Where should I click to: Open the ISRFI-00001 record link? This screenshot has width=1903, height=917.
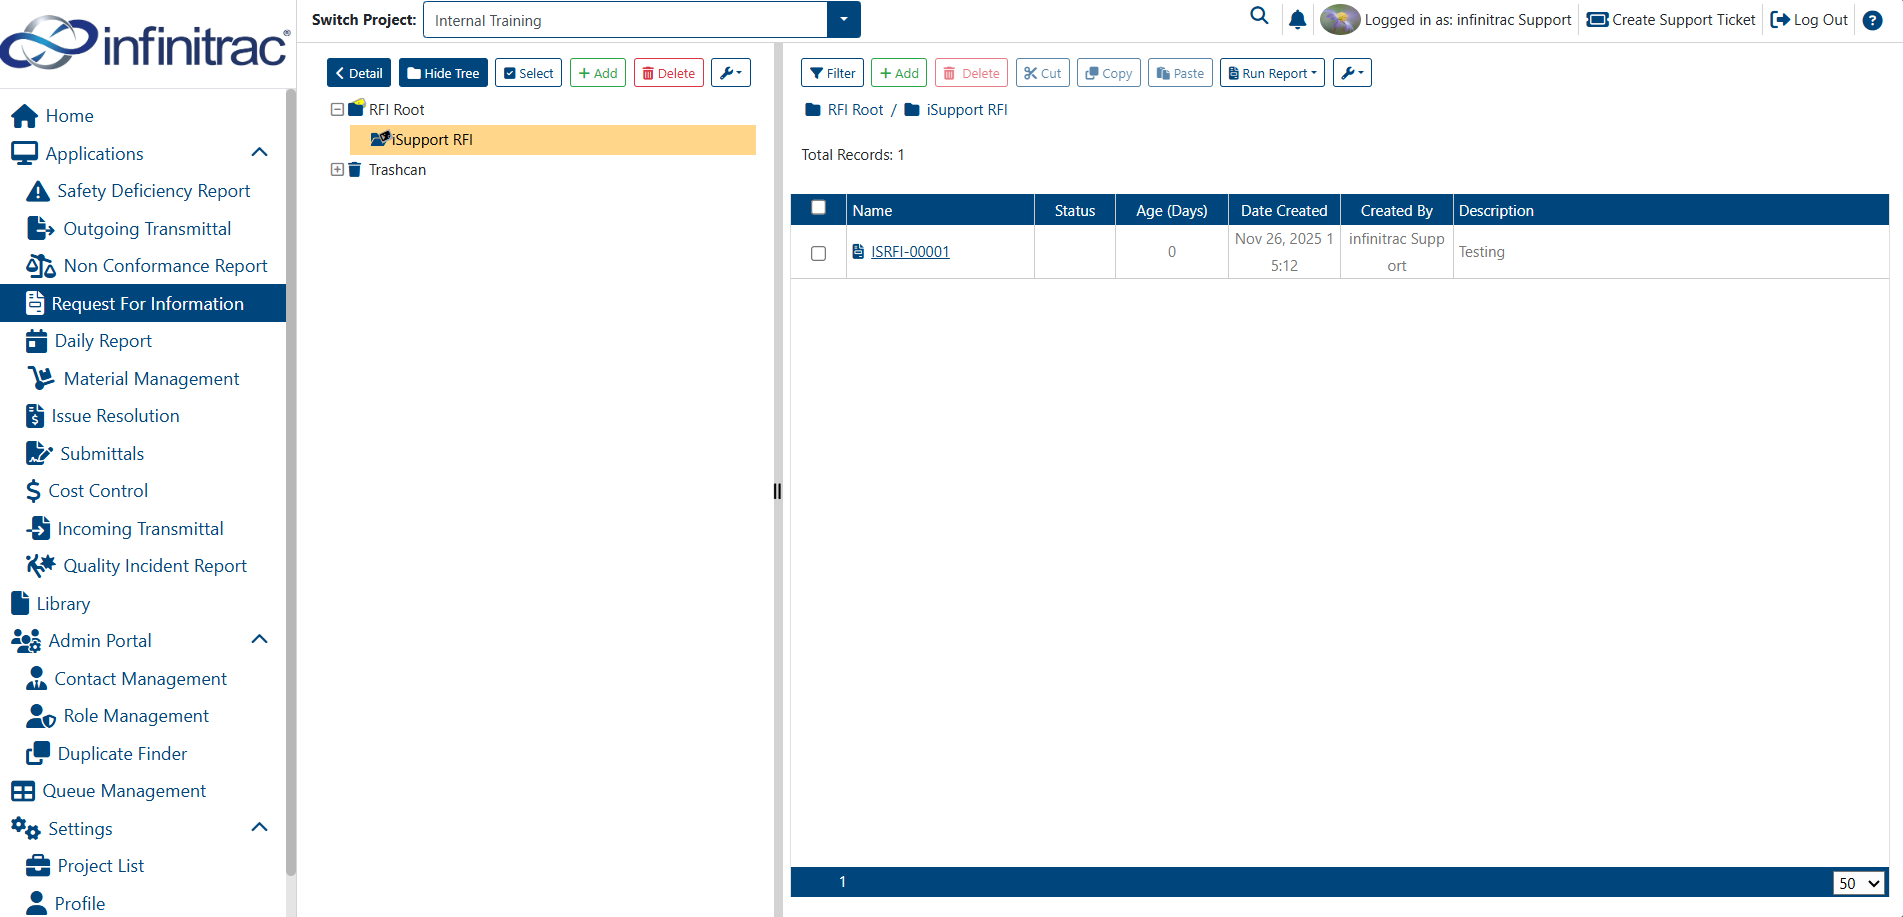(x=910, y=252)
